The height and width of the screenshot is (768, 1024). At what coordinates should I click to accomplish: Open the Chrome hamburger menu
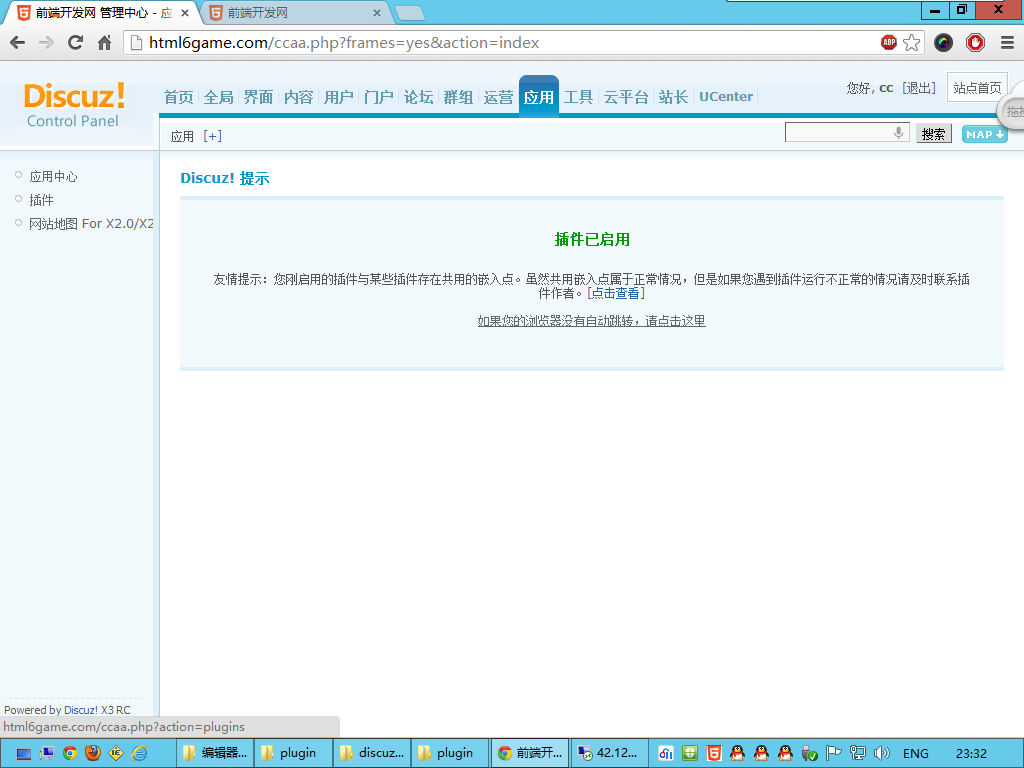1007,43
